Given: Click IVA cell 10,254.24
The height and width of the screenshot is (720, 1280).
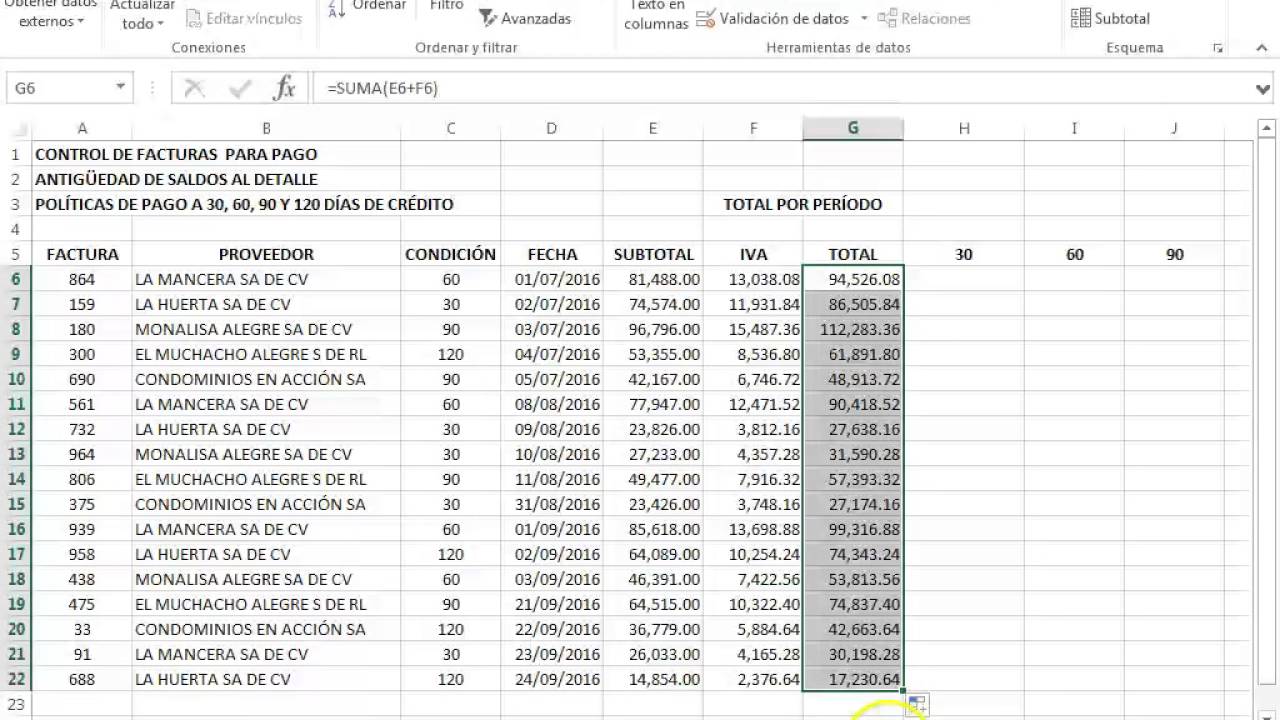Looking at the screenshot, I should click(x=753, y=554).
